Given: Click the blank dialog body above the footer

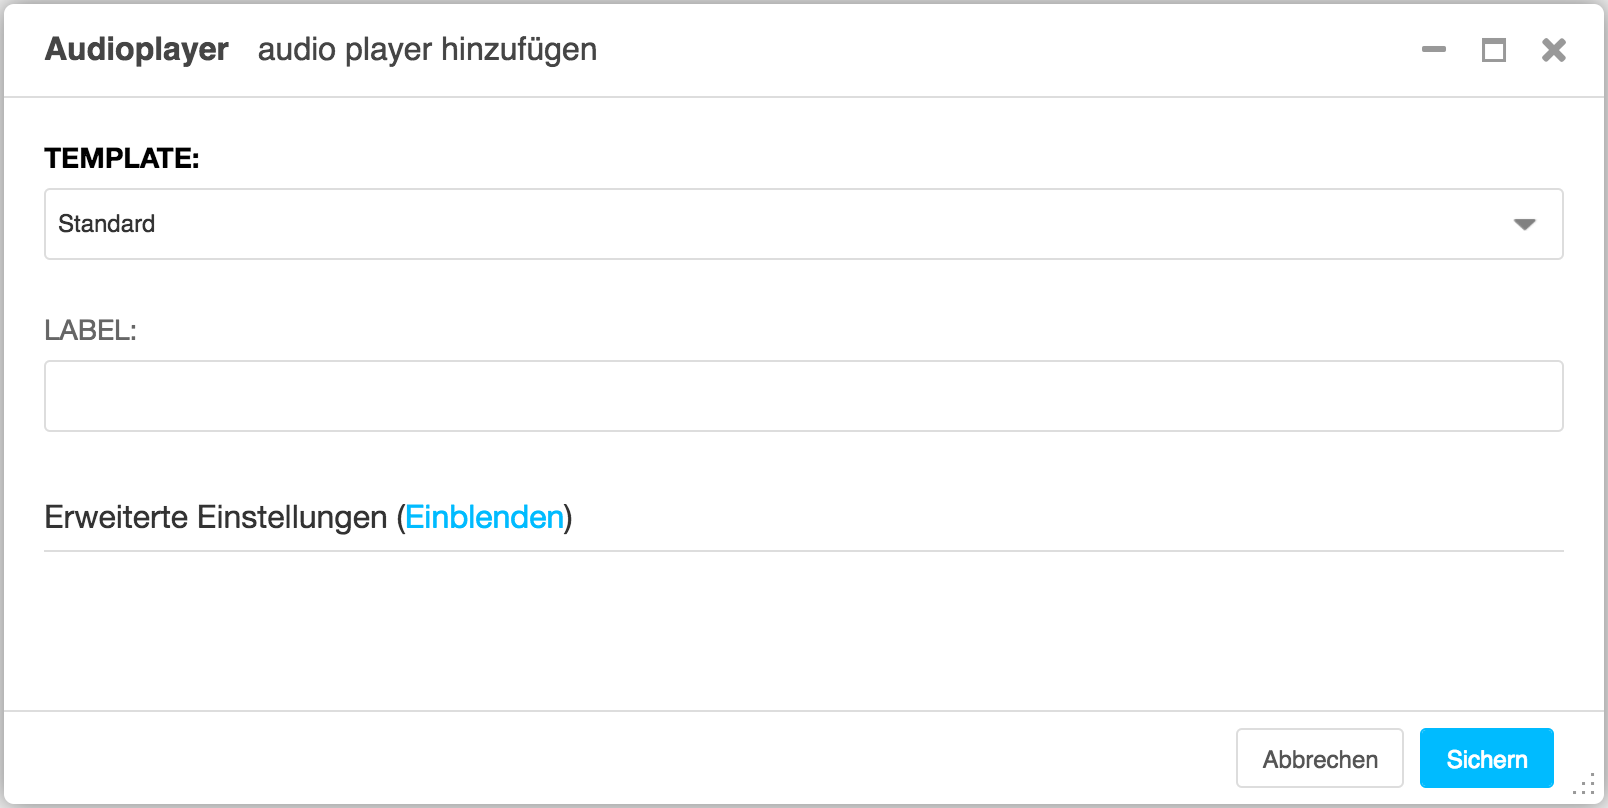Looking at the screenshot, I should [x=804, y=630].
